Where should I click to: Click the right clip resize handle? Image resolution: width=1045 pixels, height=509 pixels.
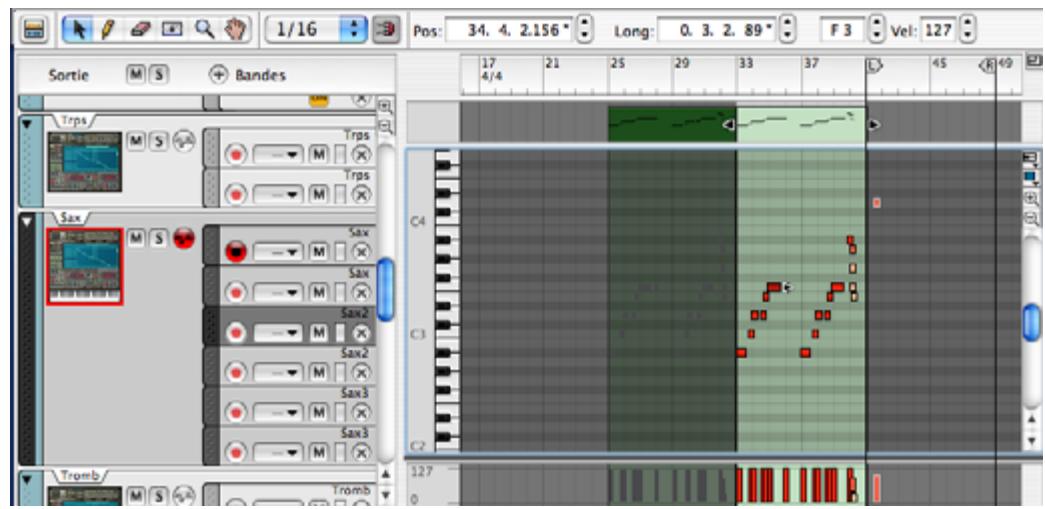875,125
